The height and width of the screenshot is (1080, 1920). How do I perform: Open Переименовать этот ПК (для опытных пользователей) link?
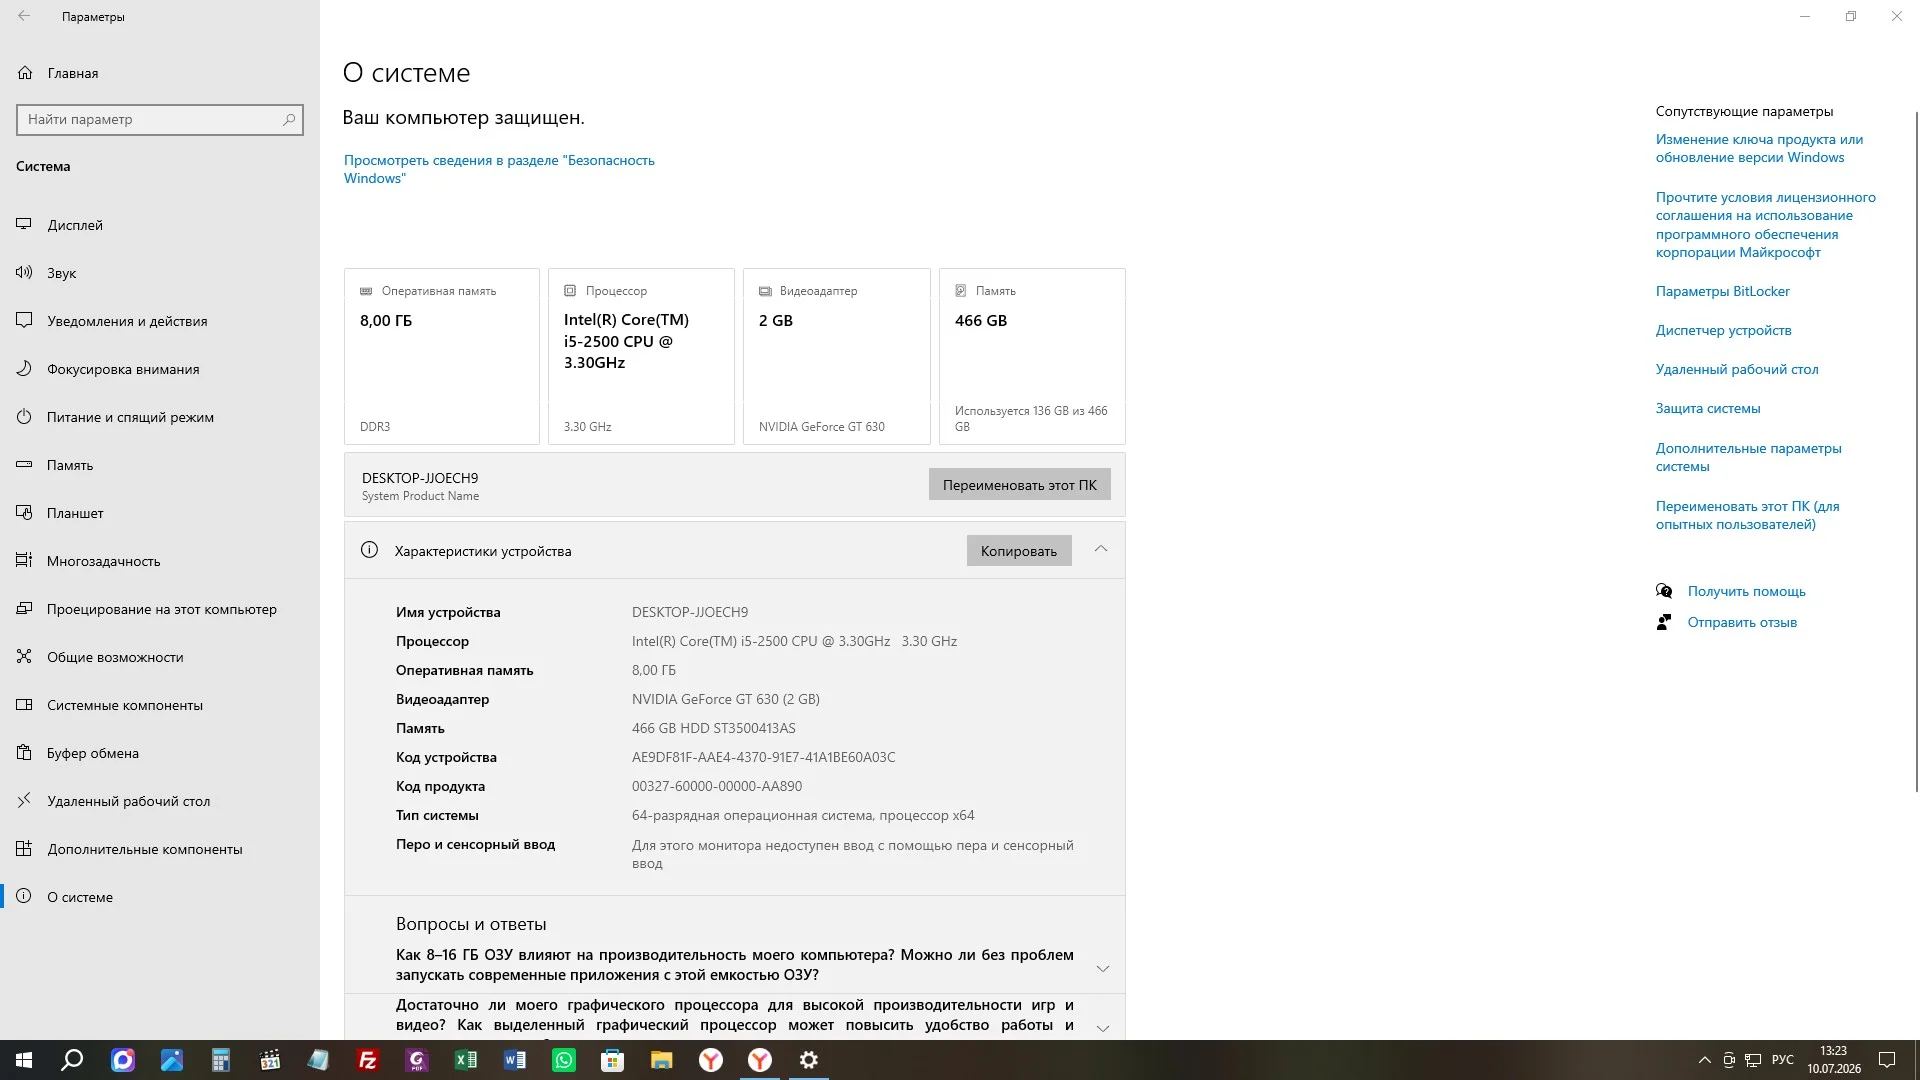(1748, 515)
